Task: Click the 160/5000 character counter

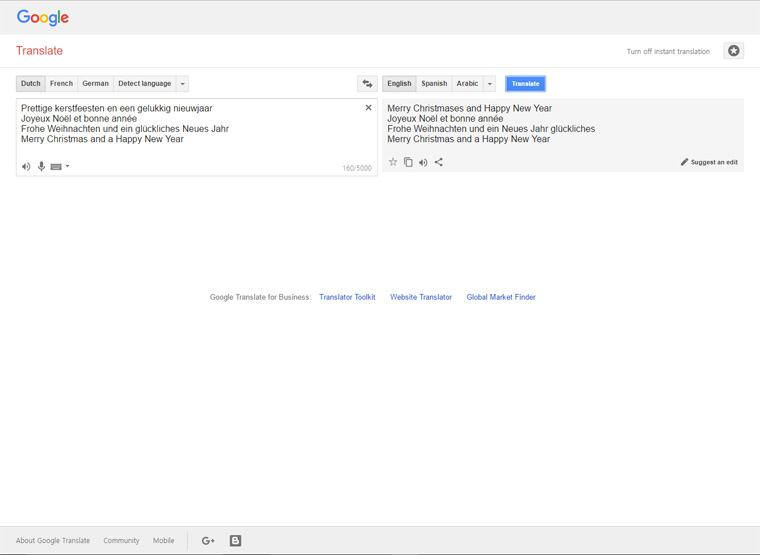Action: pos(357,168)
